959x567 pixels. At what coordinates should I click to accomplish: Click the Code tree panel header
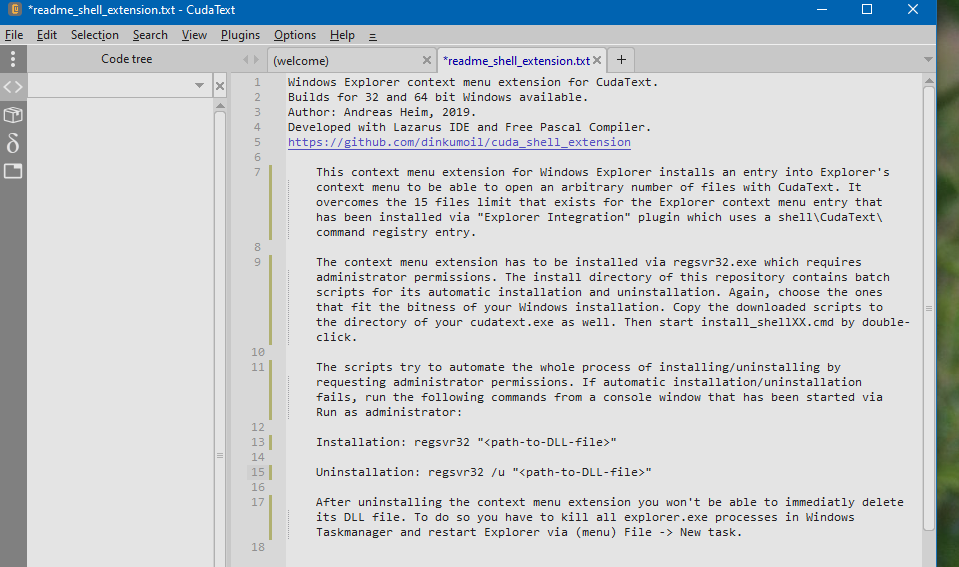point(127,59)
